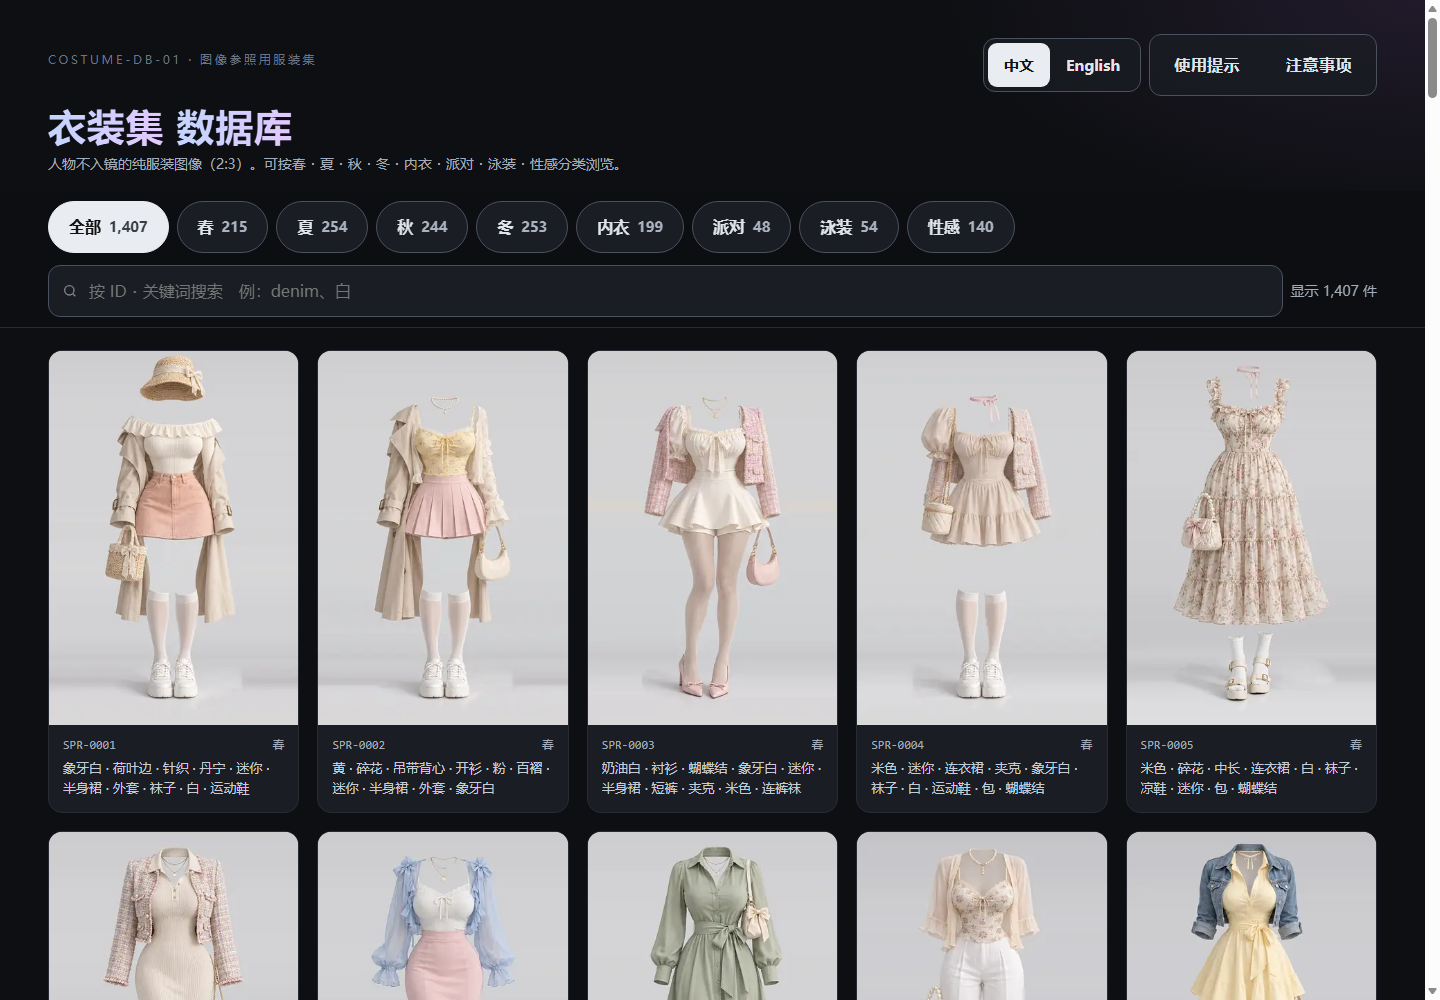Open 使用提示 usage tips

pyautogui.click(x=1207, y=65)
